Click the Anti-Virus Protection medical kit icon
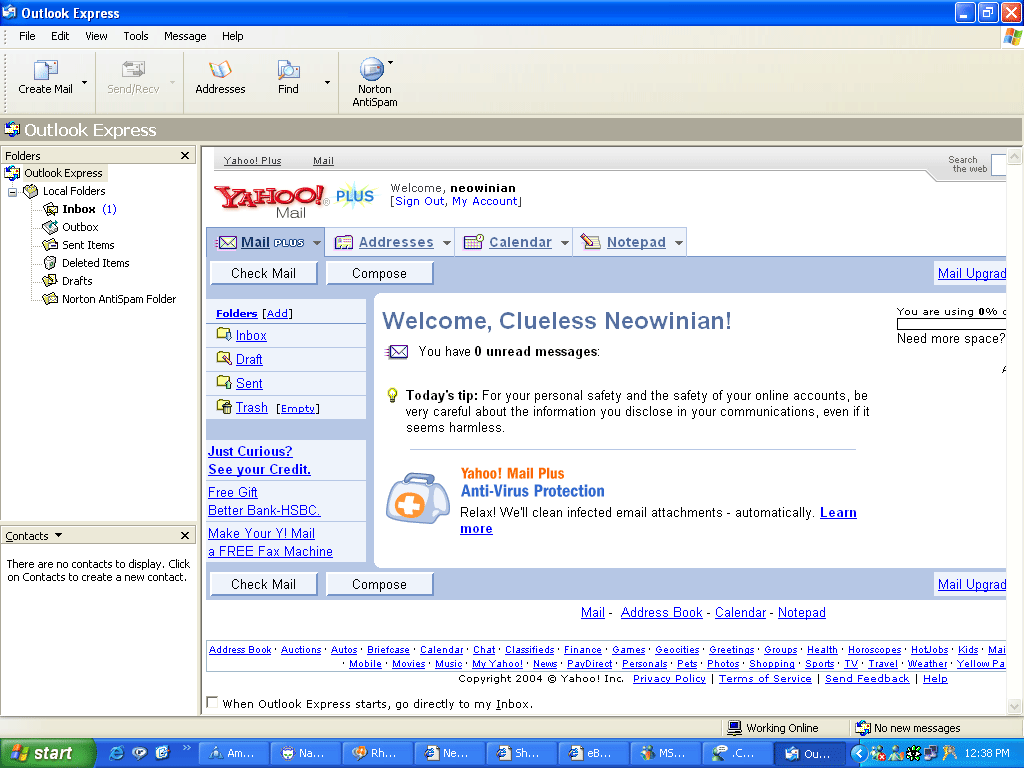The image size is (1024, 768). click(417, 498)
